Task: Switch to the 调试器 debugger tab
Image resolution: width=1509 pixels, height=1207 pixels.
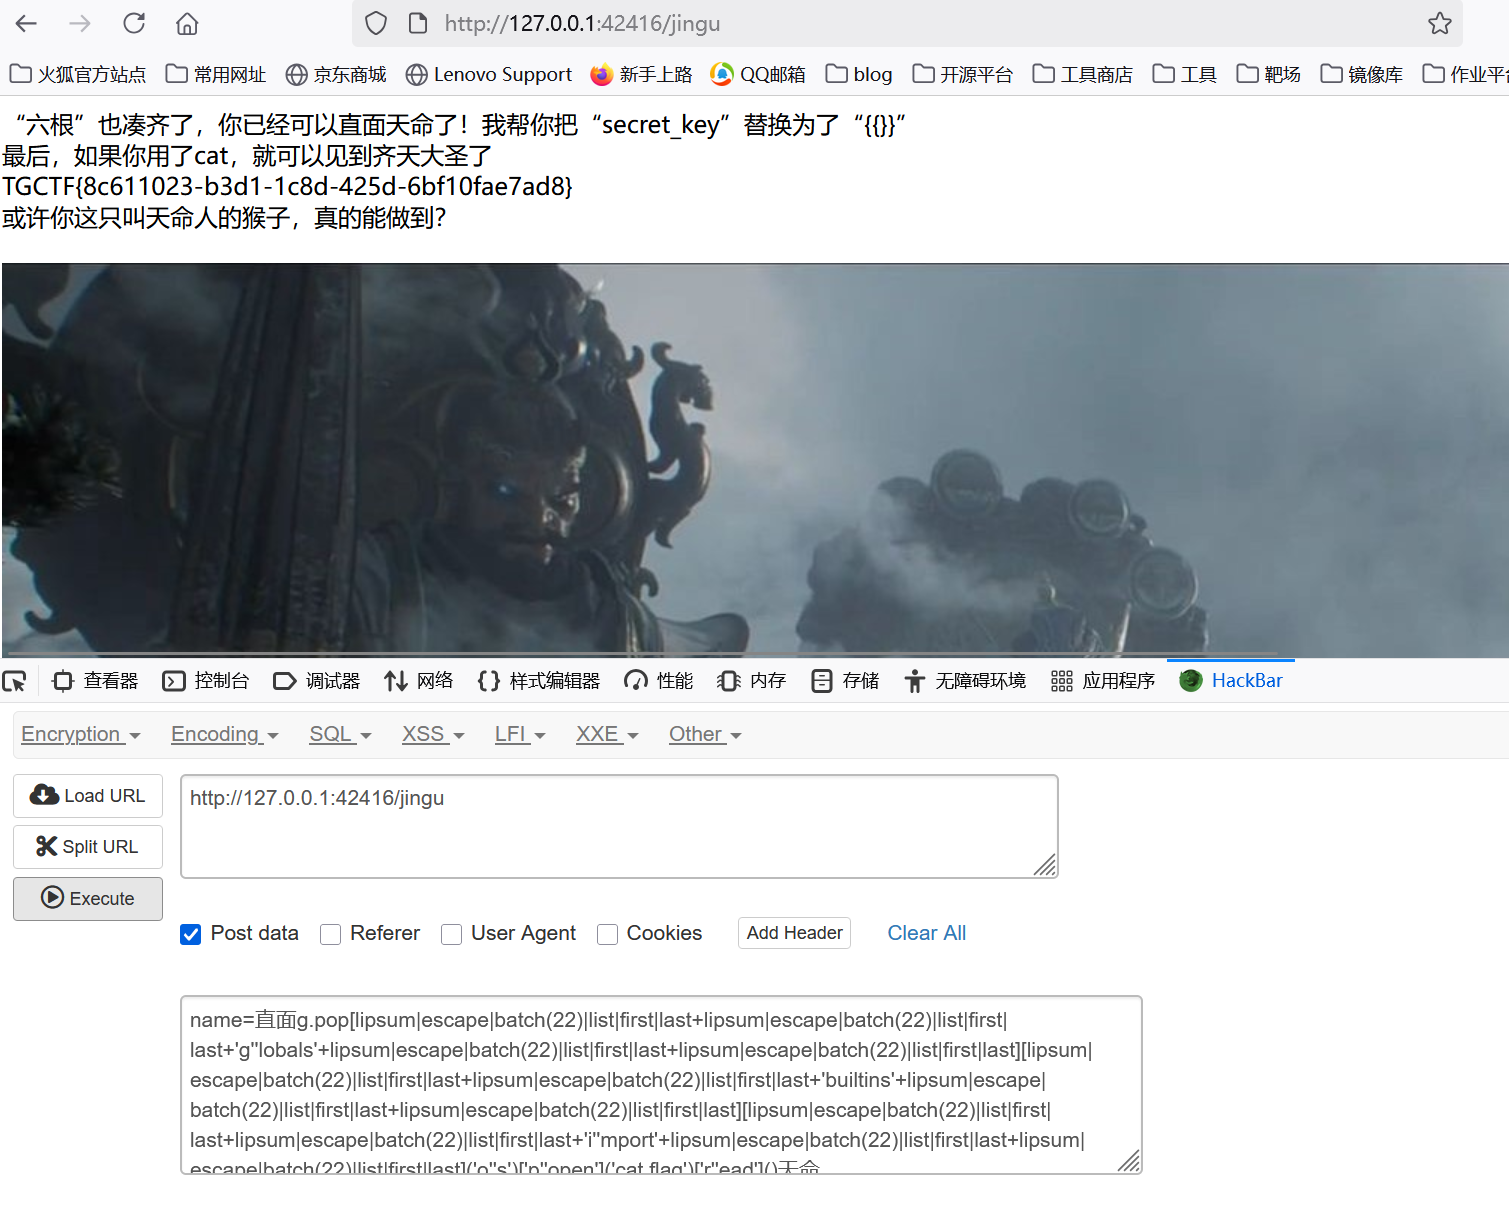Action: 317,681
